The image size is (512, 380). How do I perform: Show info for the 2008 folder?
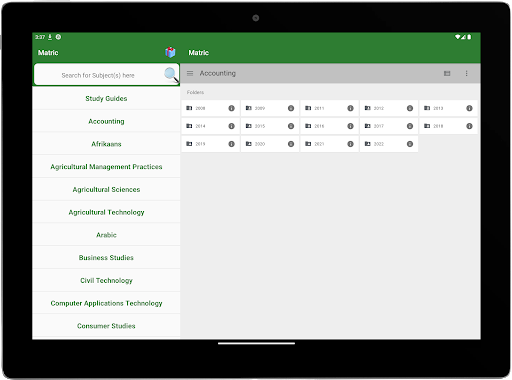pyautogui.click(x=231, y=108)
